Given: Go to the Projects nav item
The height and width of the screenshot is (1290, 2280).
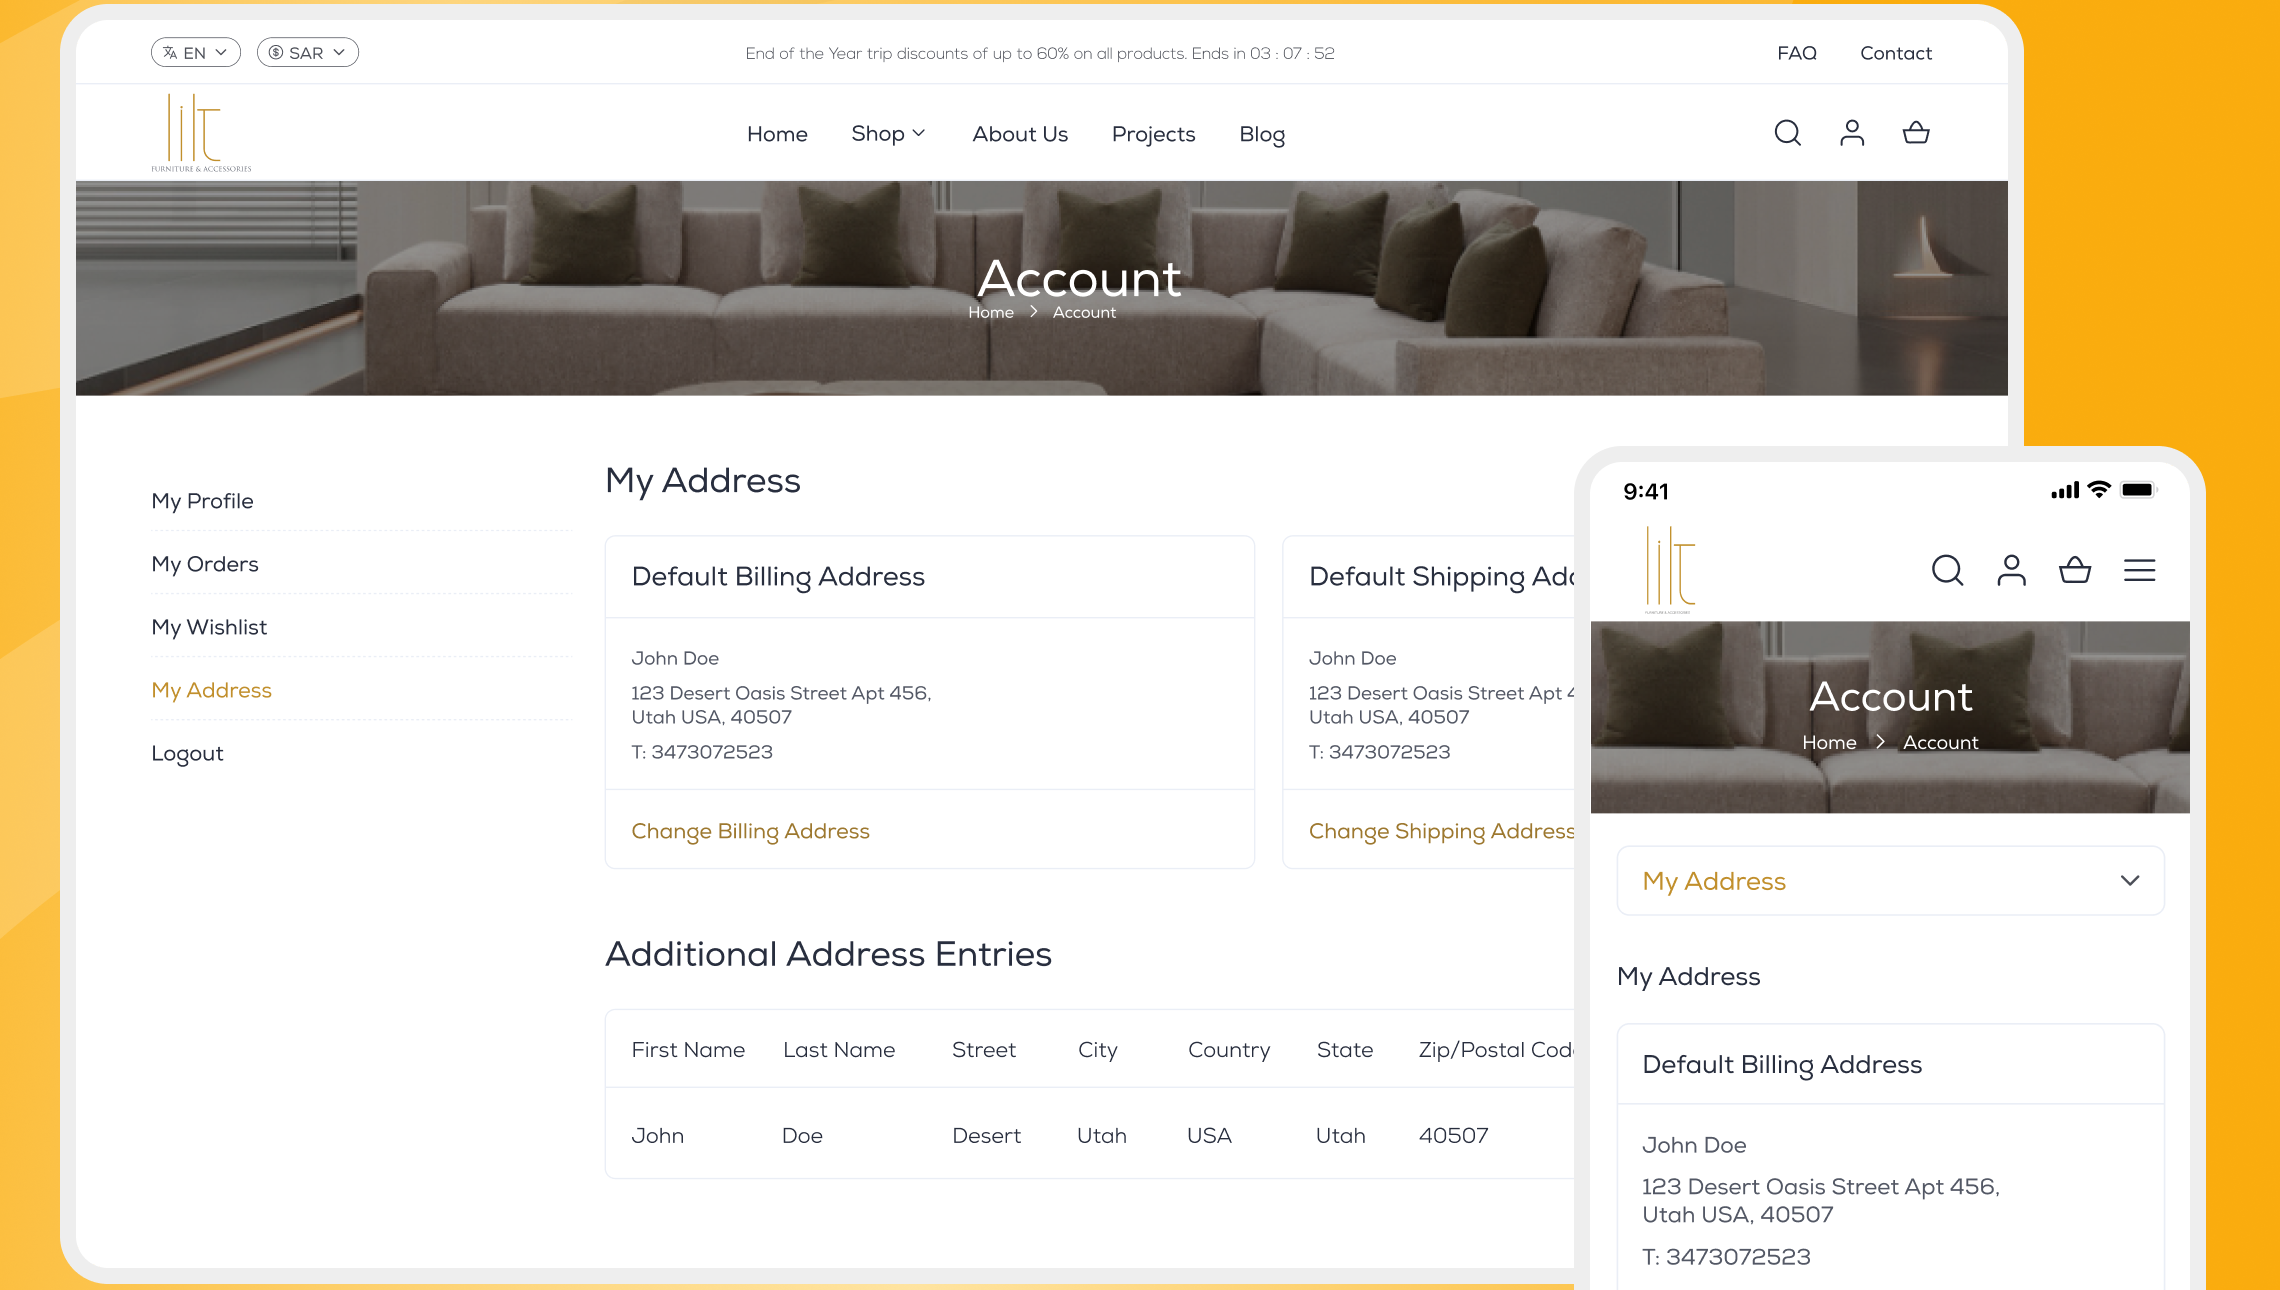Looking at the screenshot, I should click(x=1153, y=134).
